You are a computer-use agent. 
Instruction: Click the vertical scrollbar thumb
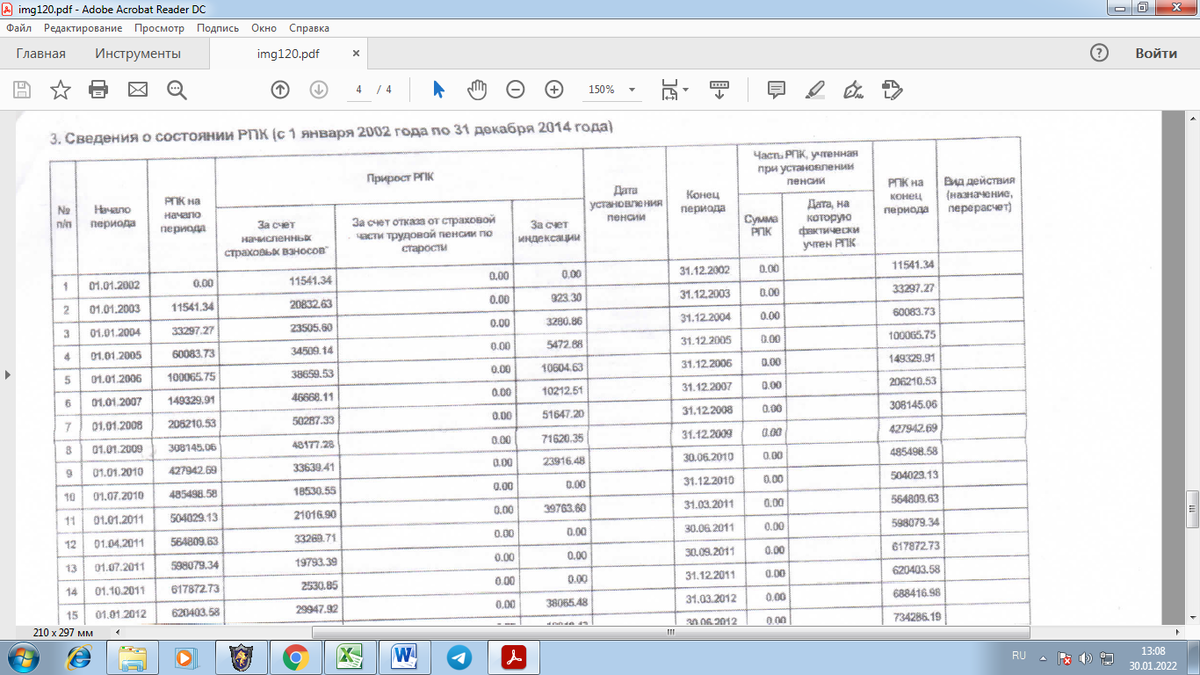pyautogui.click(x=1192, y=508)
